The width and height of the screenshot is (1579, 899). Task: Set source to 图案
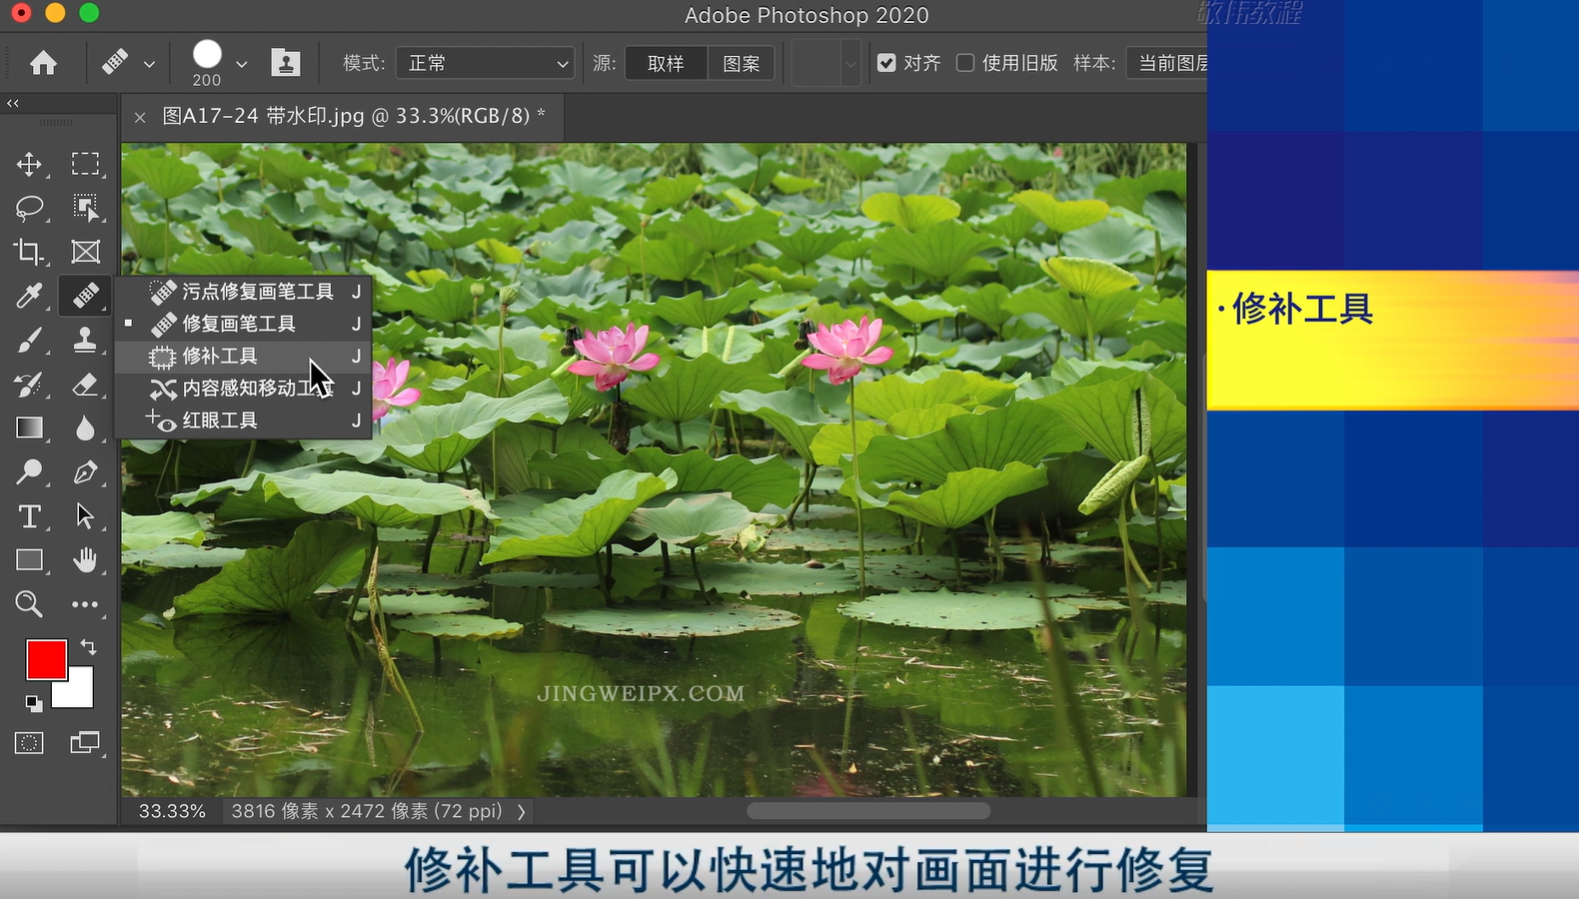(x=741, y=63)
